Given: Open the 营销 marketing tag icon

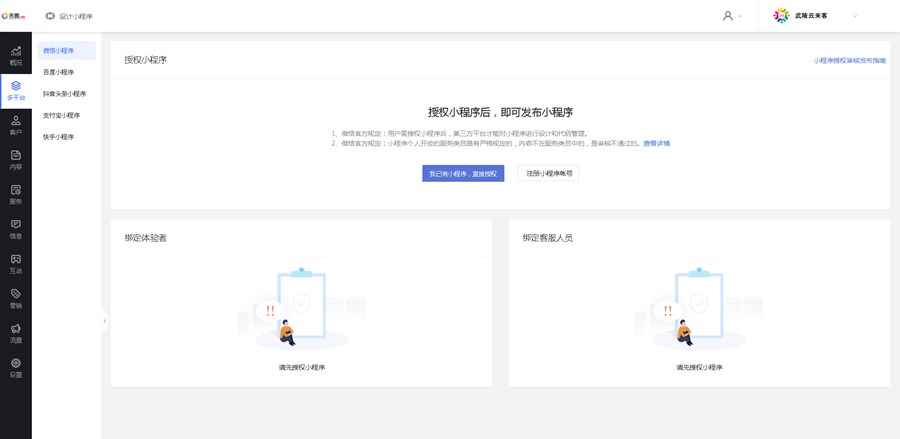Looking at the screenshot, I should click(16, 299).
